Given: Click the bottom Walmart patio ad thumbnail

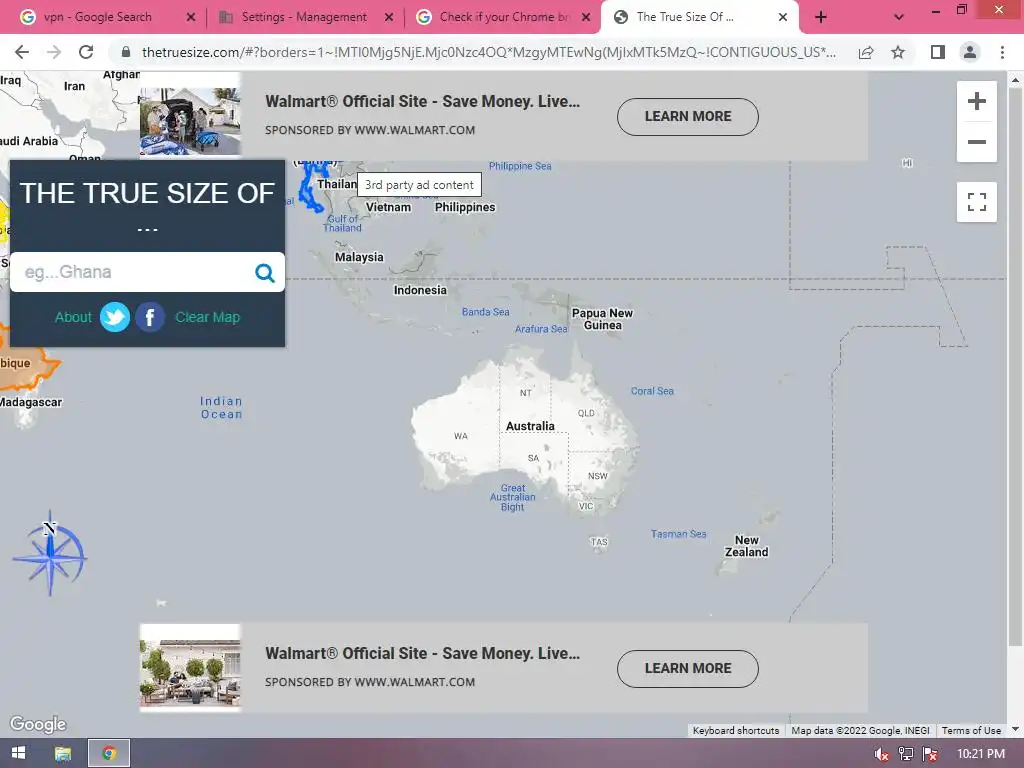Looking at the screenshot, I should pyautogui.click(x=190, y=673).
